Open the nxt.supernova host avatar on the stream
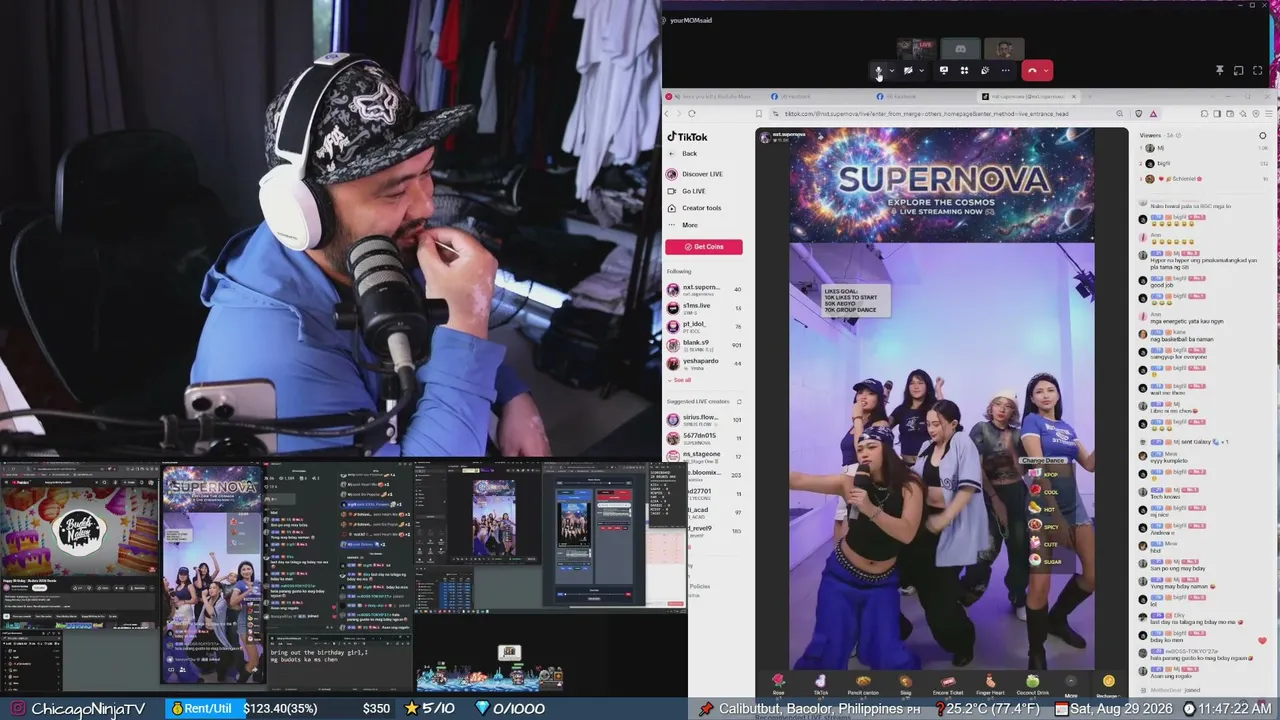The width and height of the screenshot is (1280, 720). pos(765,136)
